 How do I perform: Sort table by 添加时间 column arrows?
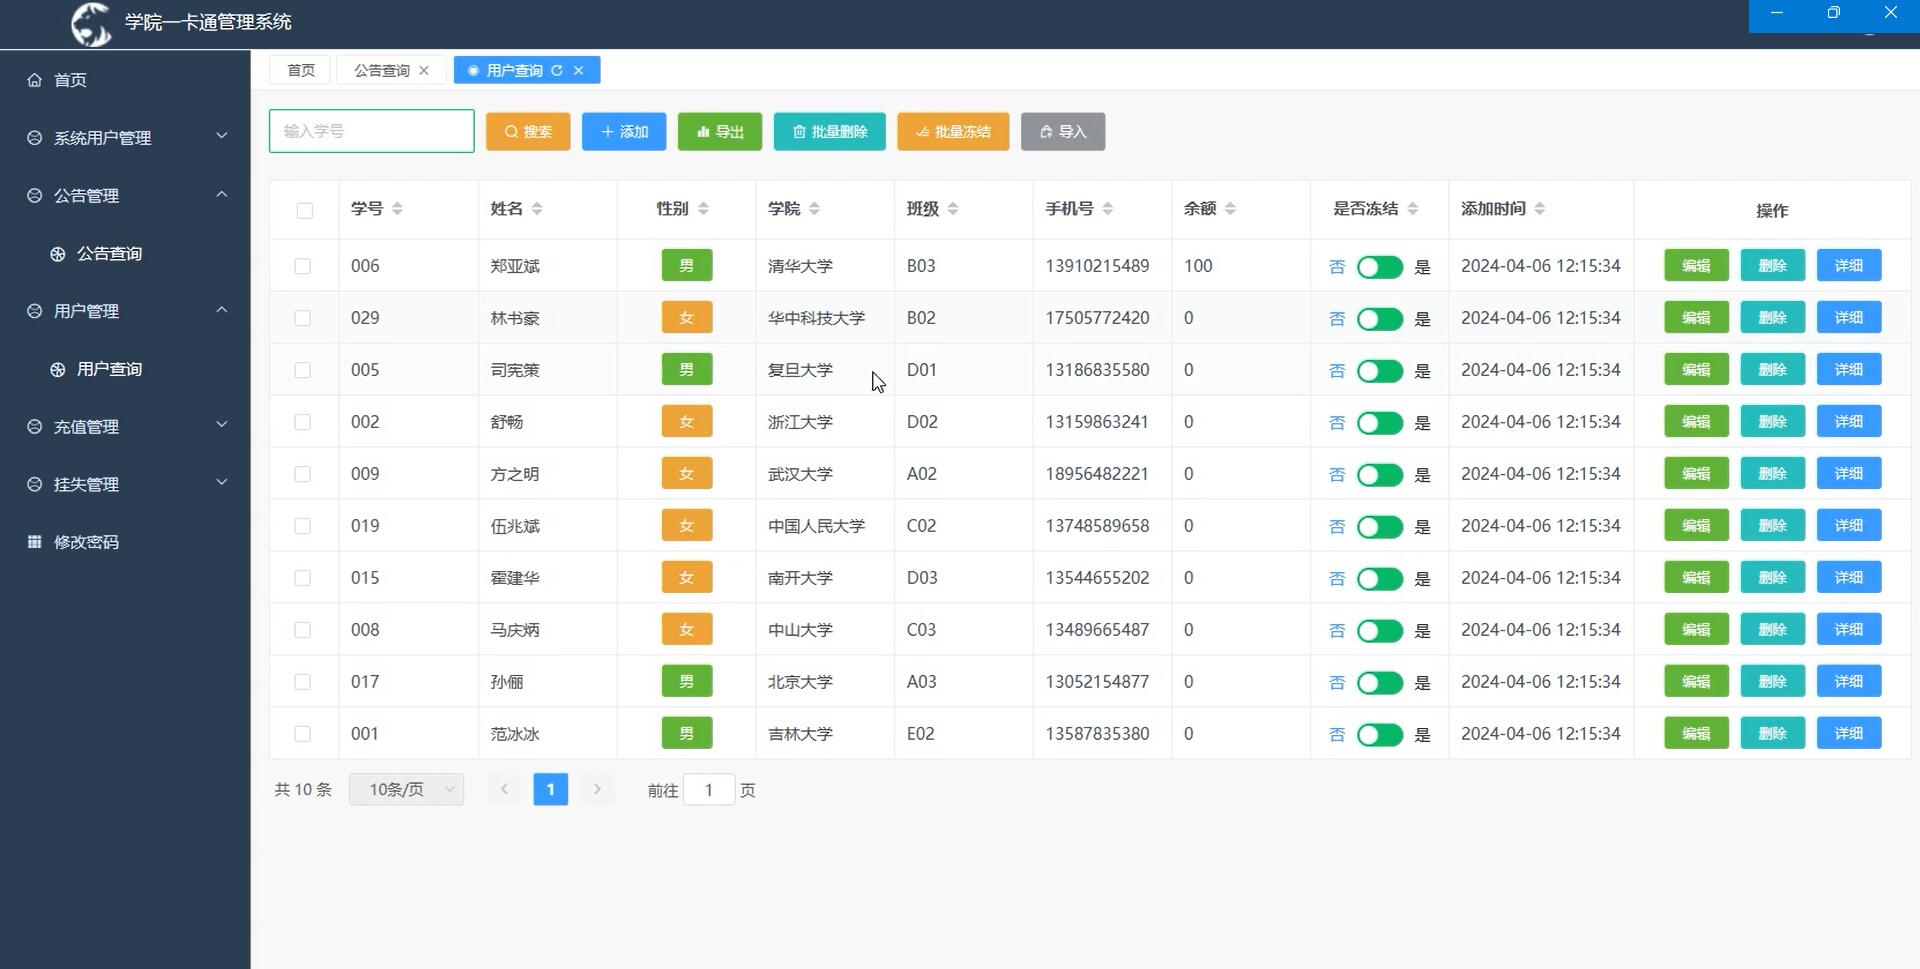pyautogui.click(x=1539, y=208)
